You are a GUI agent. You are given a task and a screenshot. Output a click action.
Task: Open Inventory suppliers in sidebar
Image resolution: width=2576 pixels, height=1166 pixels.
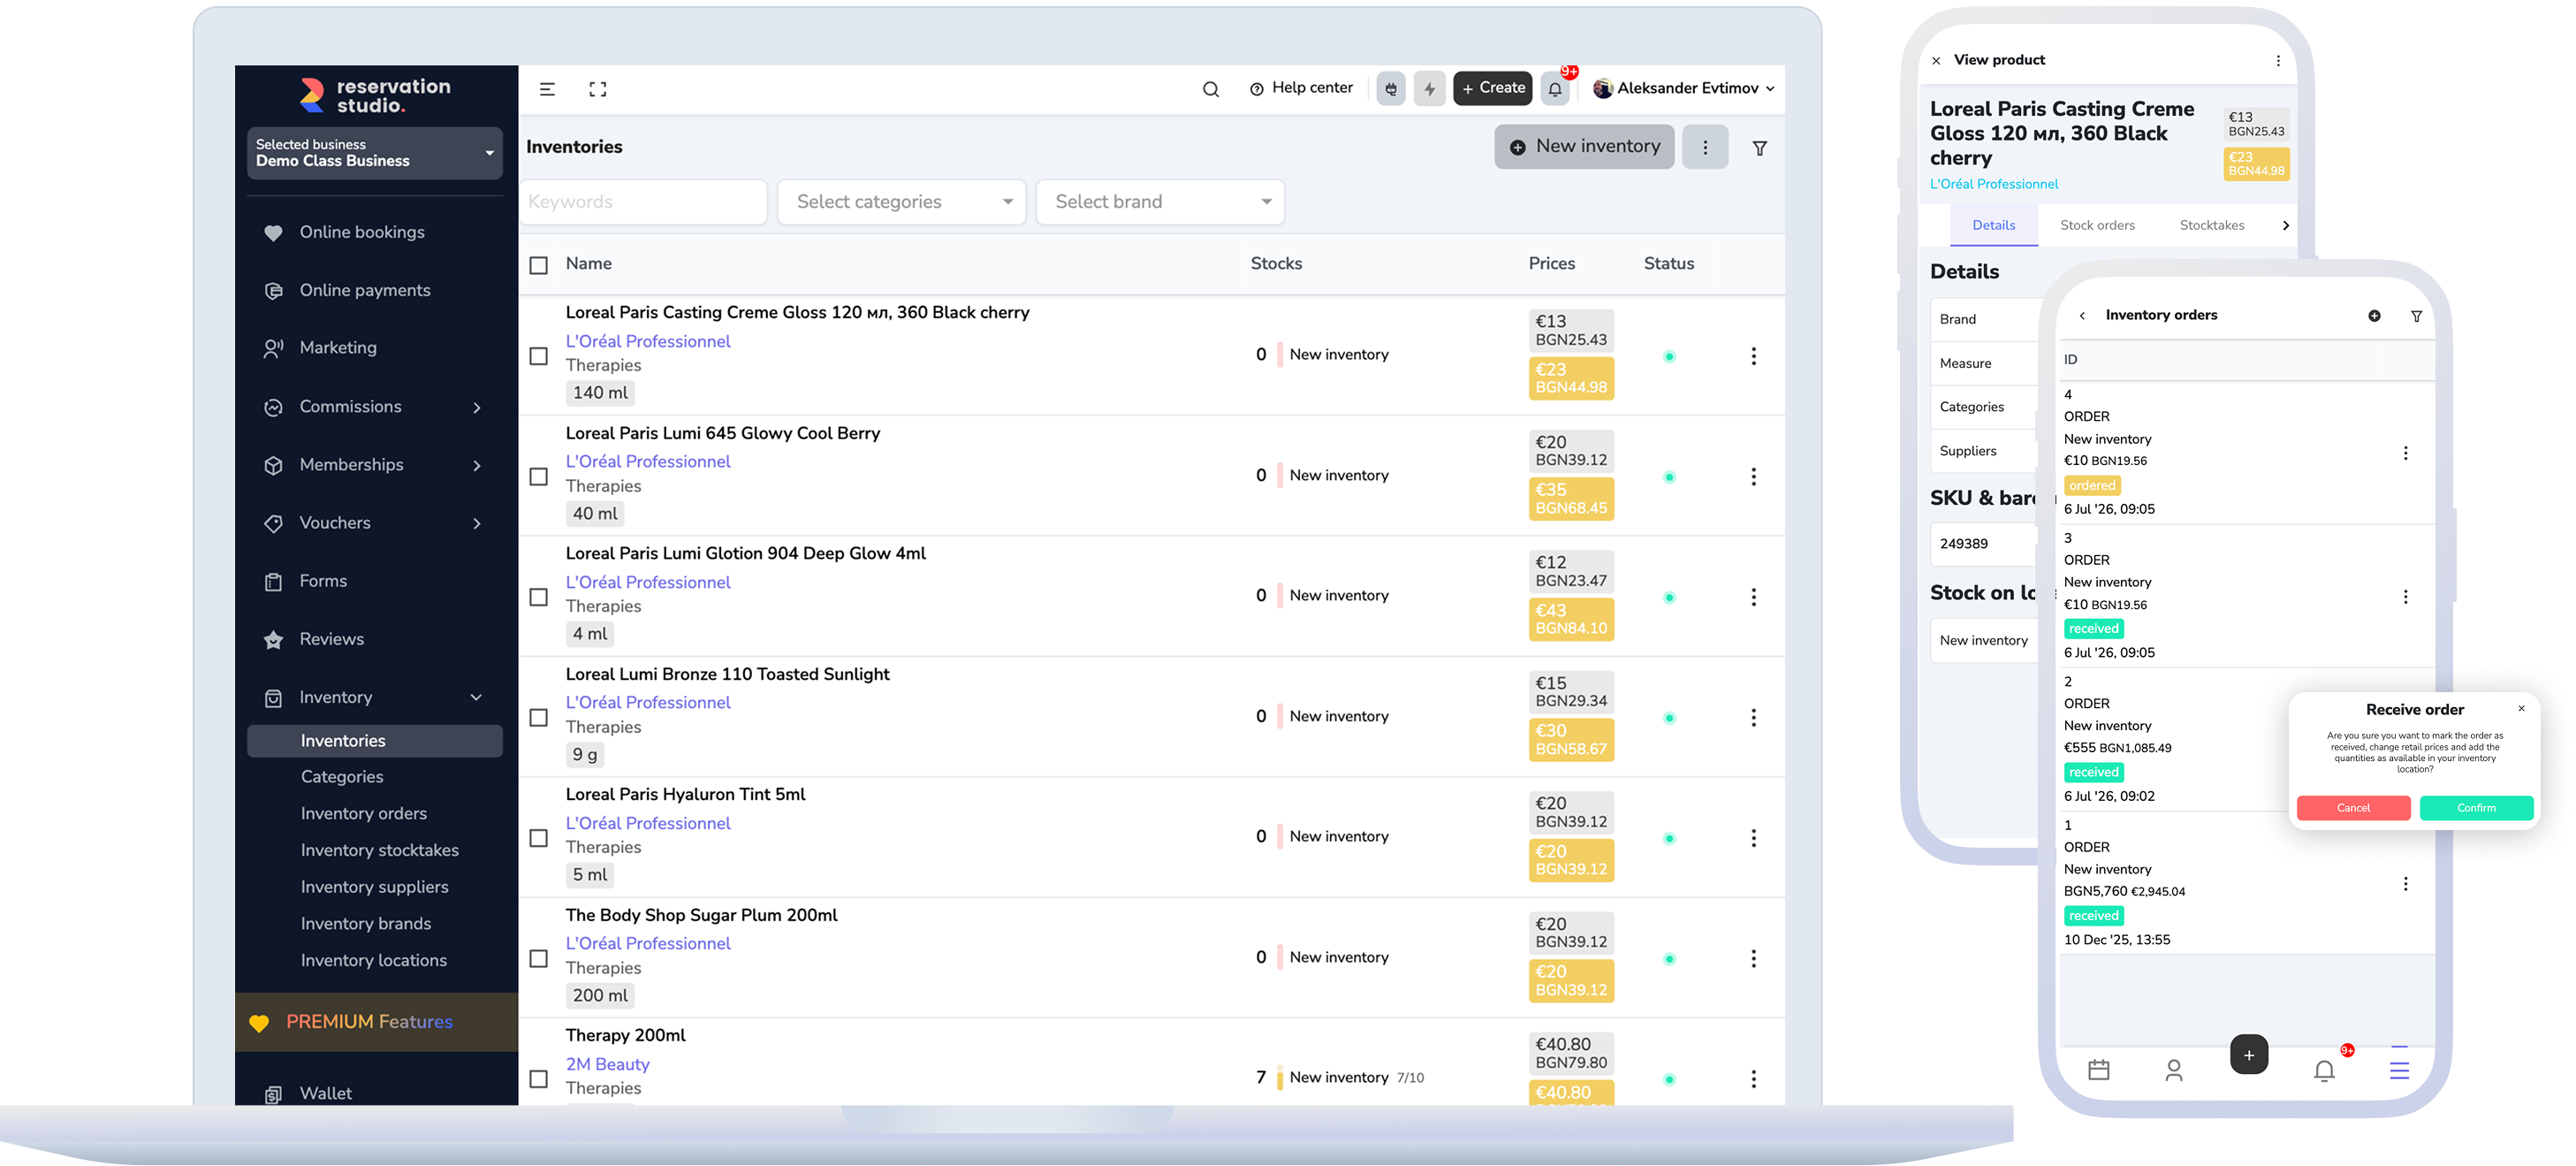(375, 888)
